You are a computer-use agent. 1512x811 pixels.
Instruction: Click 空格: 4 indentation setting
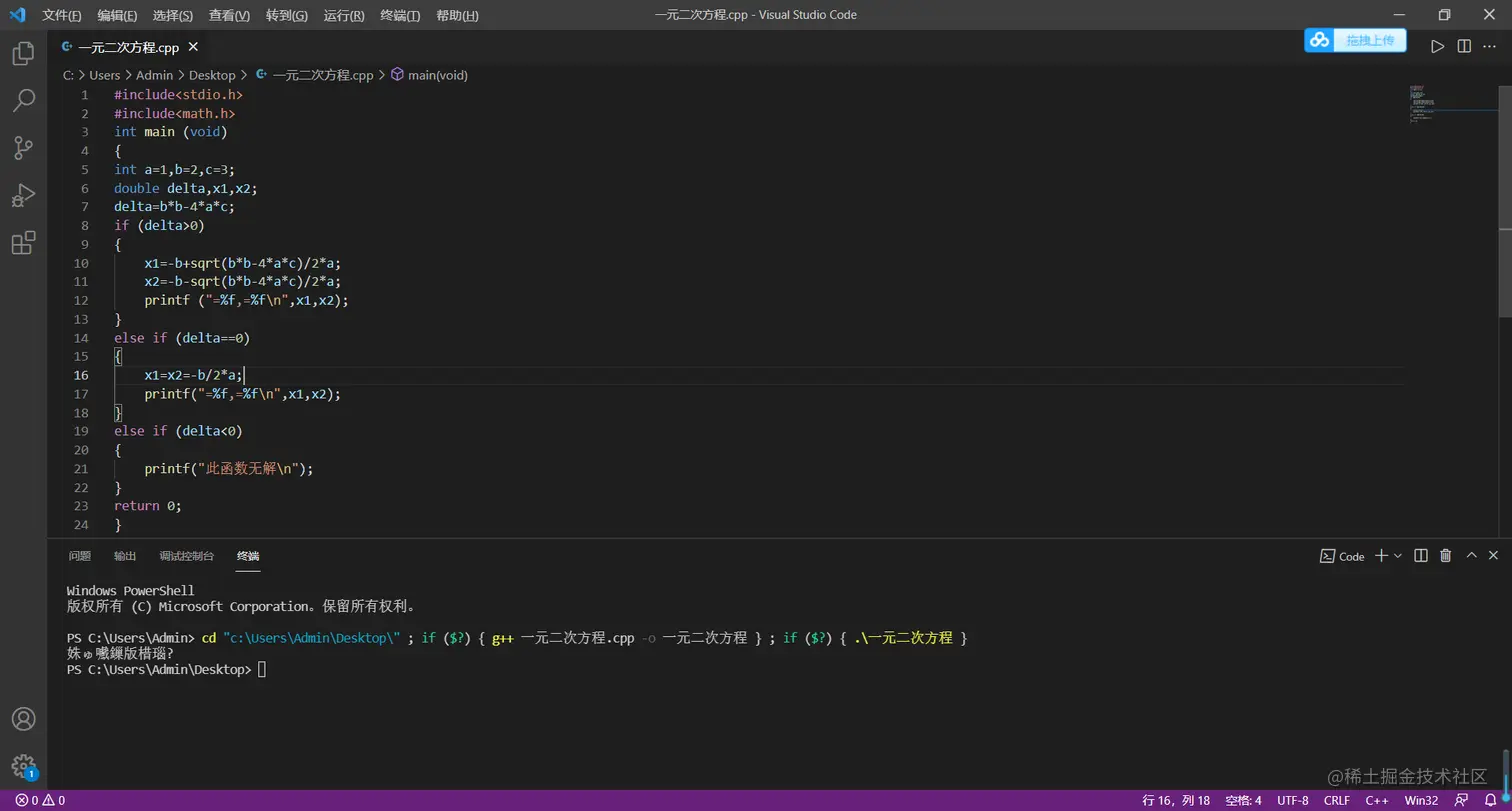[x=1244, y=800]
